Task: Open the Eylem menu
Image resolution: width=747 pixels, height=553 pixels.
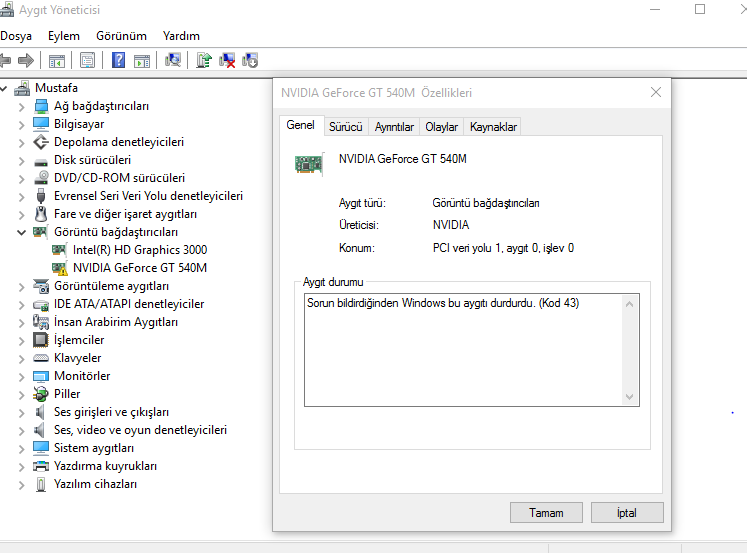Action: (64, 36)
